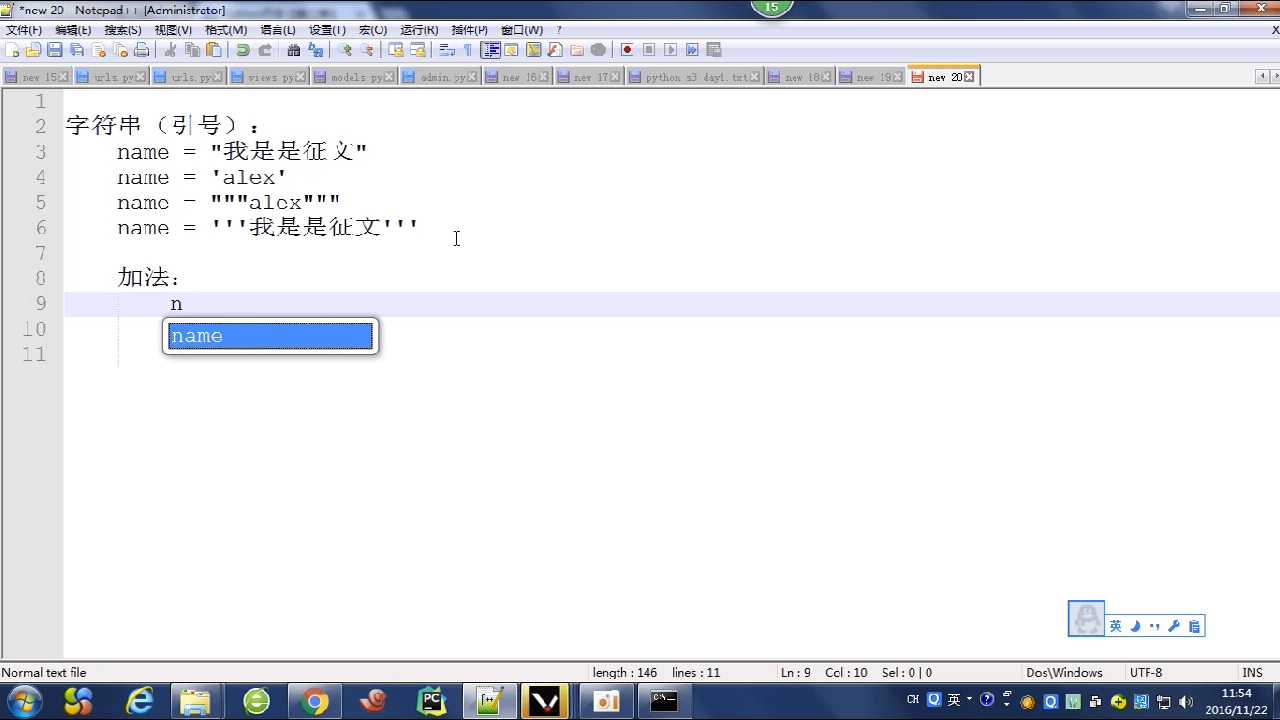Undo the last edit with toolbar icon
The width and height of the screenshot is (1280, 720).
[243, 50]
